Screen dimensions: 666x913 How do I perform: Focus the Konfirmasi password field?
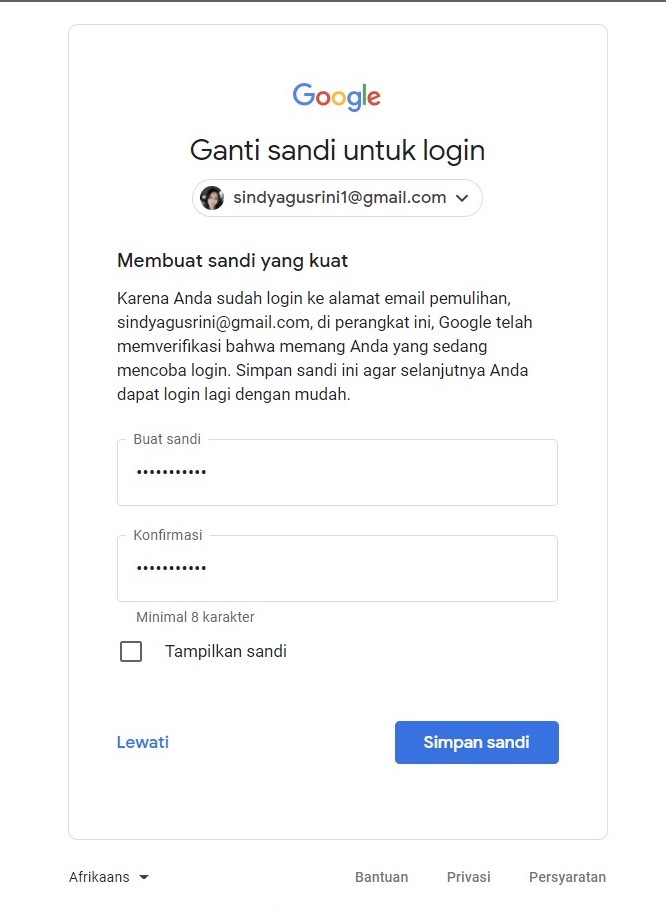click(337, 568)
